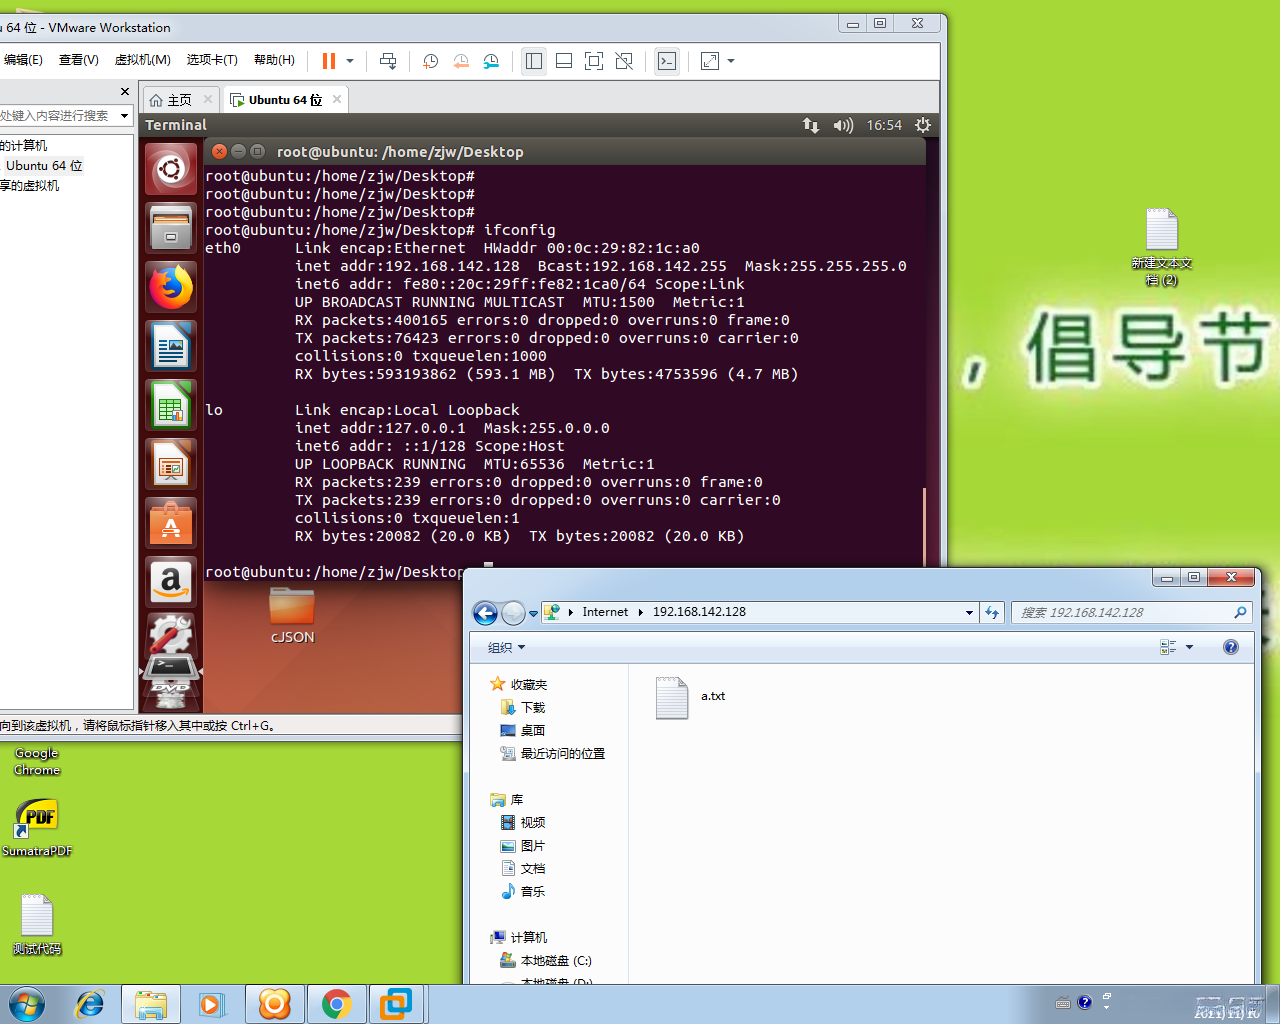Click the Ubuntu network indicator icon
The height and width of the screenshot is (1024, 1280).
pos(811,125)
